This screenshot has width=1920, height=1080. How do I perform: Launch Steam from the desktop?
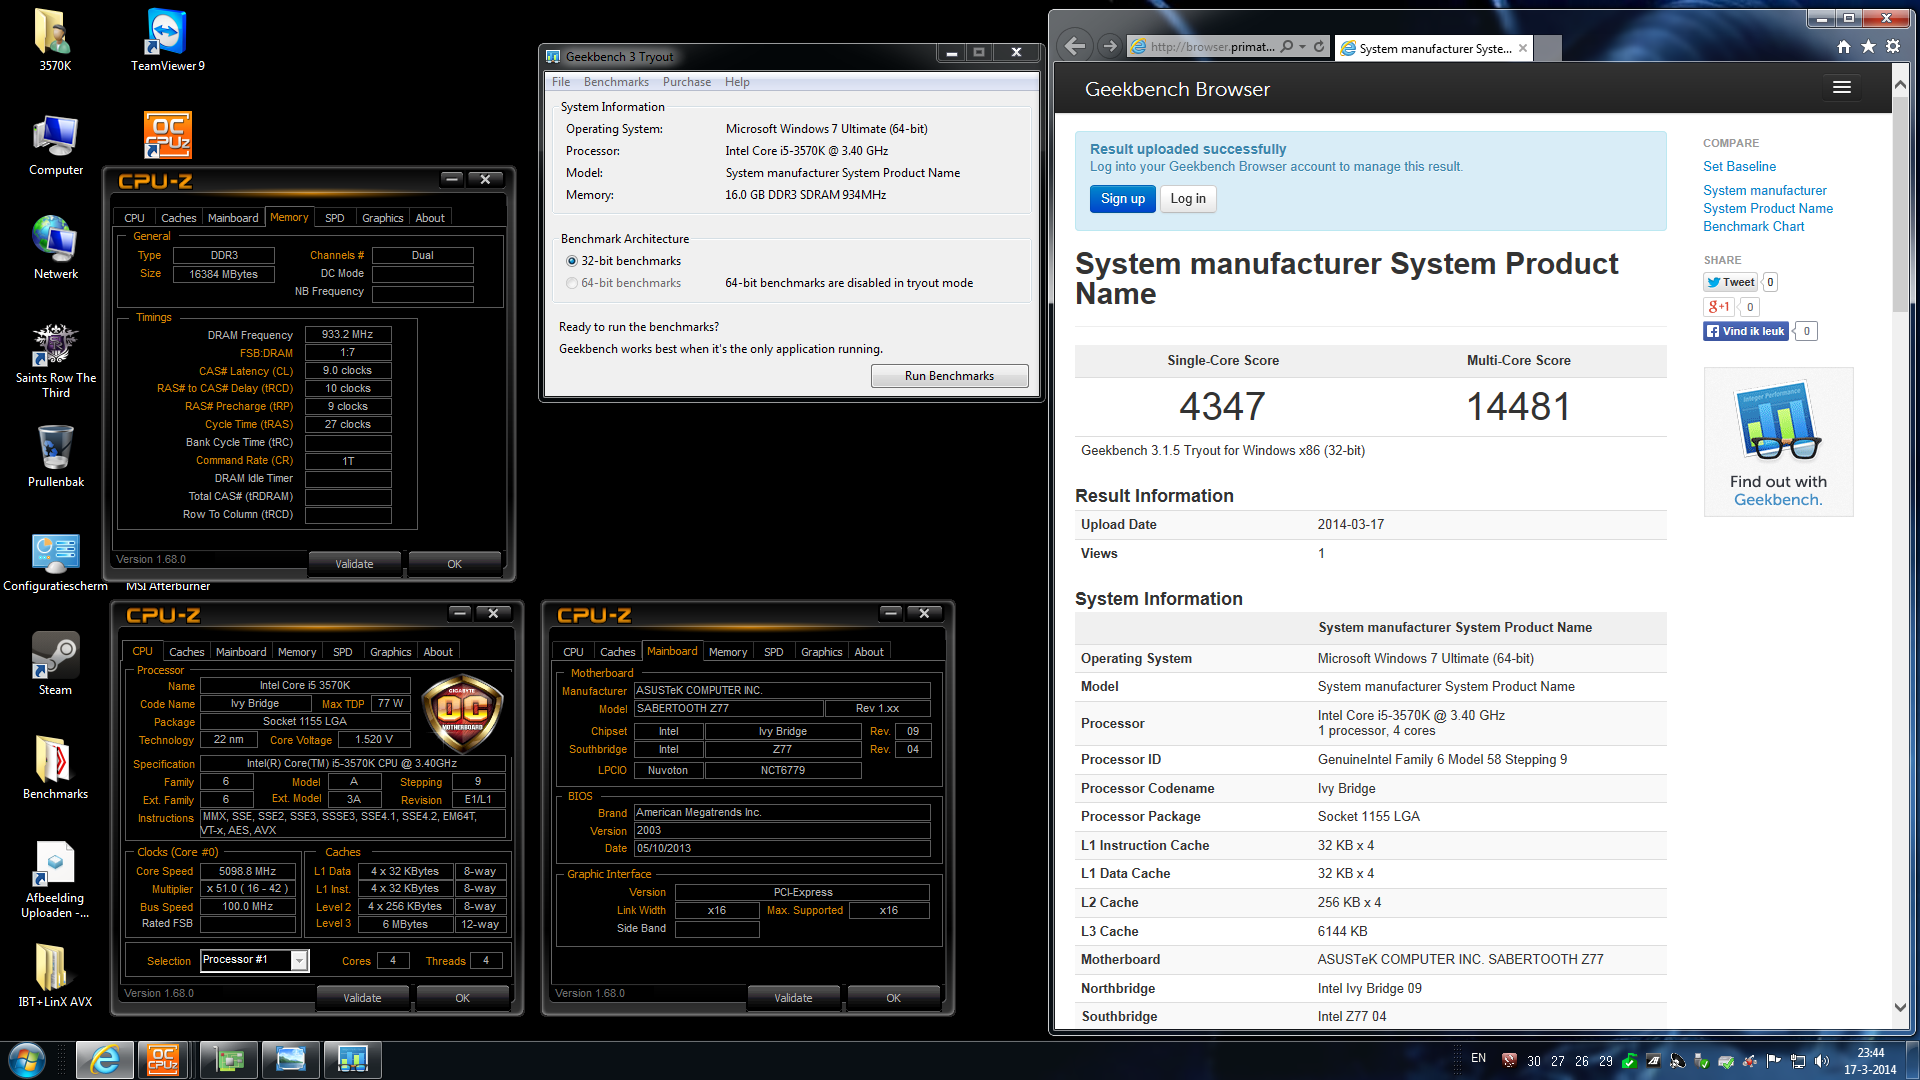(55, 664)
